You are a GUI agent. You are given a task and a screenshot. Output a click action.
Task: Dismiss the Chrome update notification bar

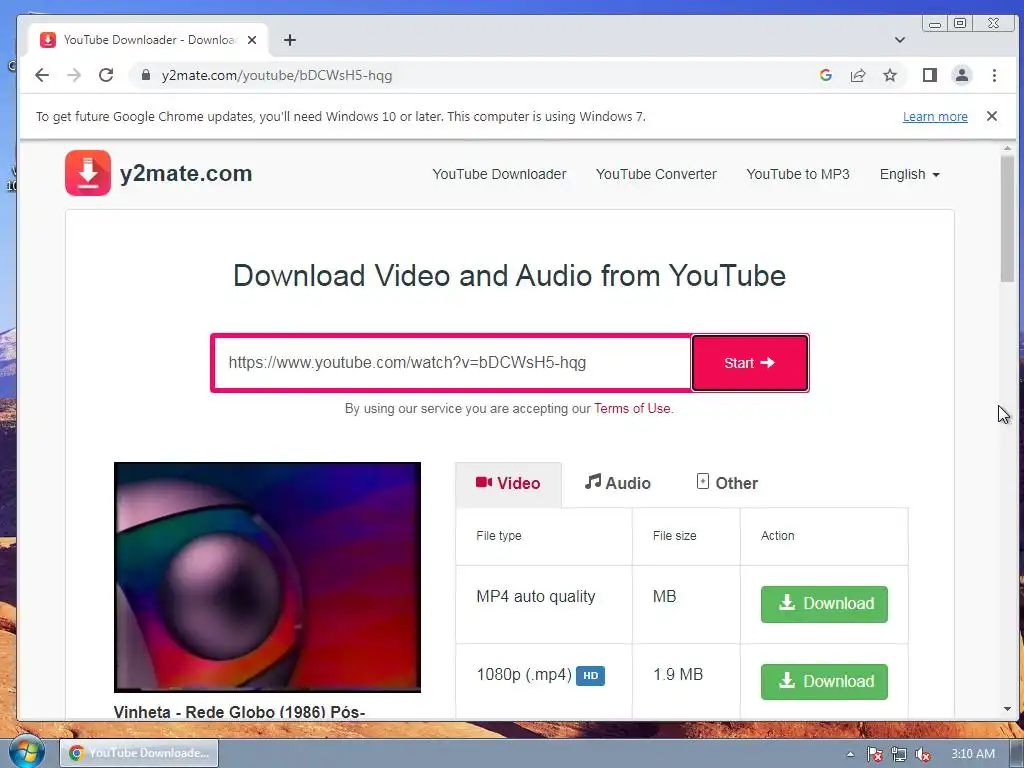click(992, 116)
